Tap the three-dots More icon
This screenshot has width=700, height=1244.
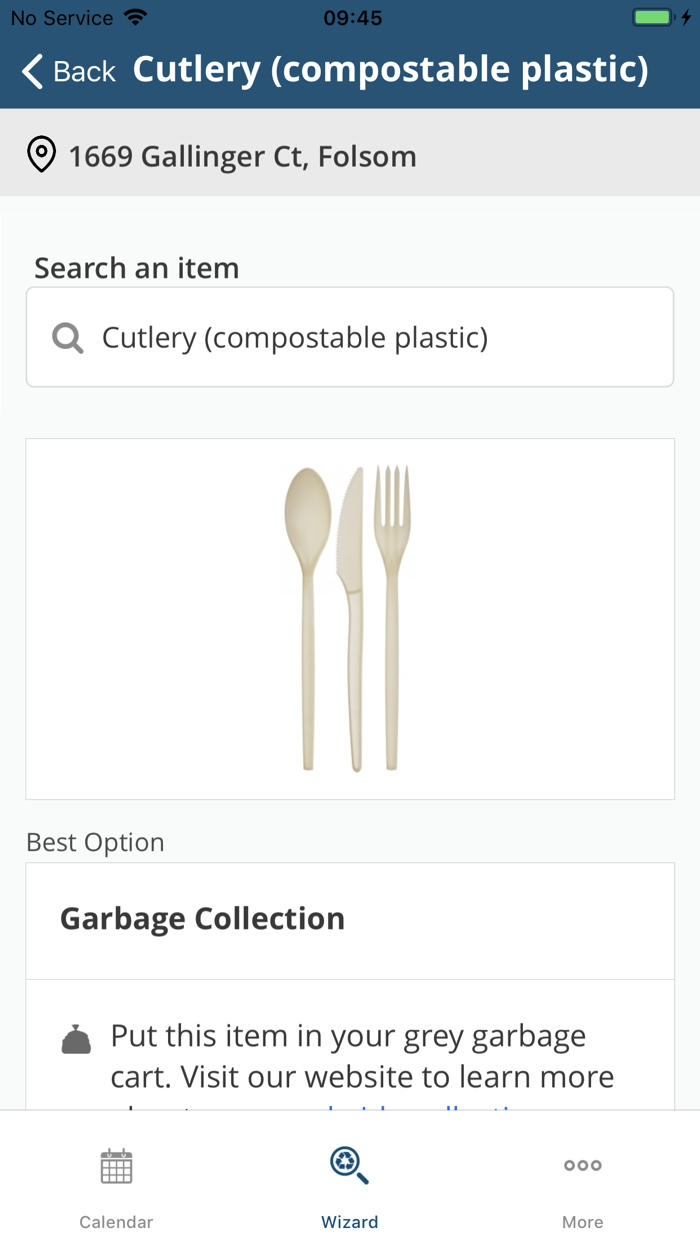pos(582,1165)
